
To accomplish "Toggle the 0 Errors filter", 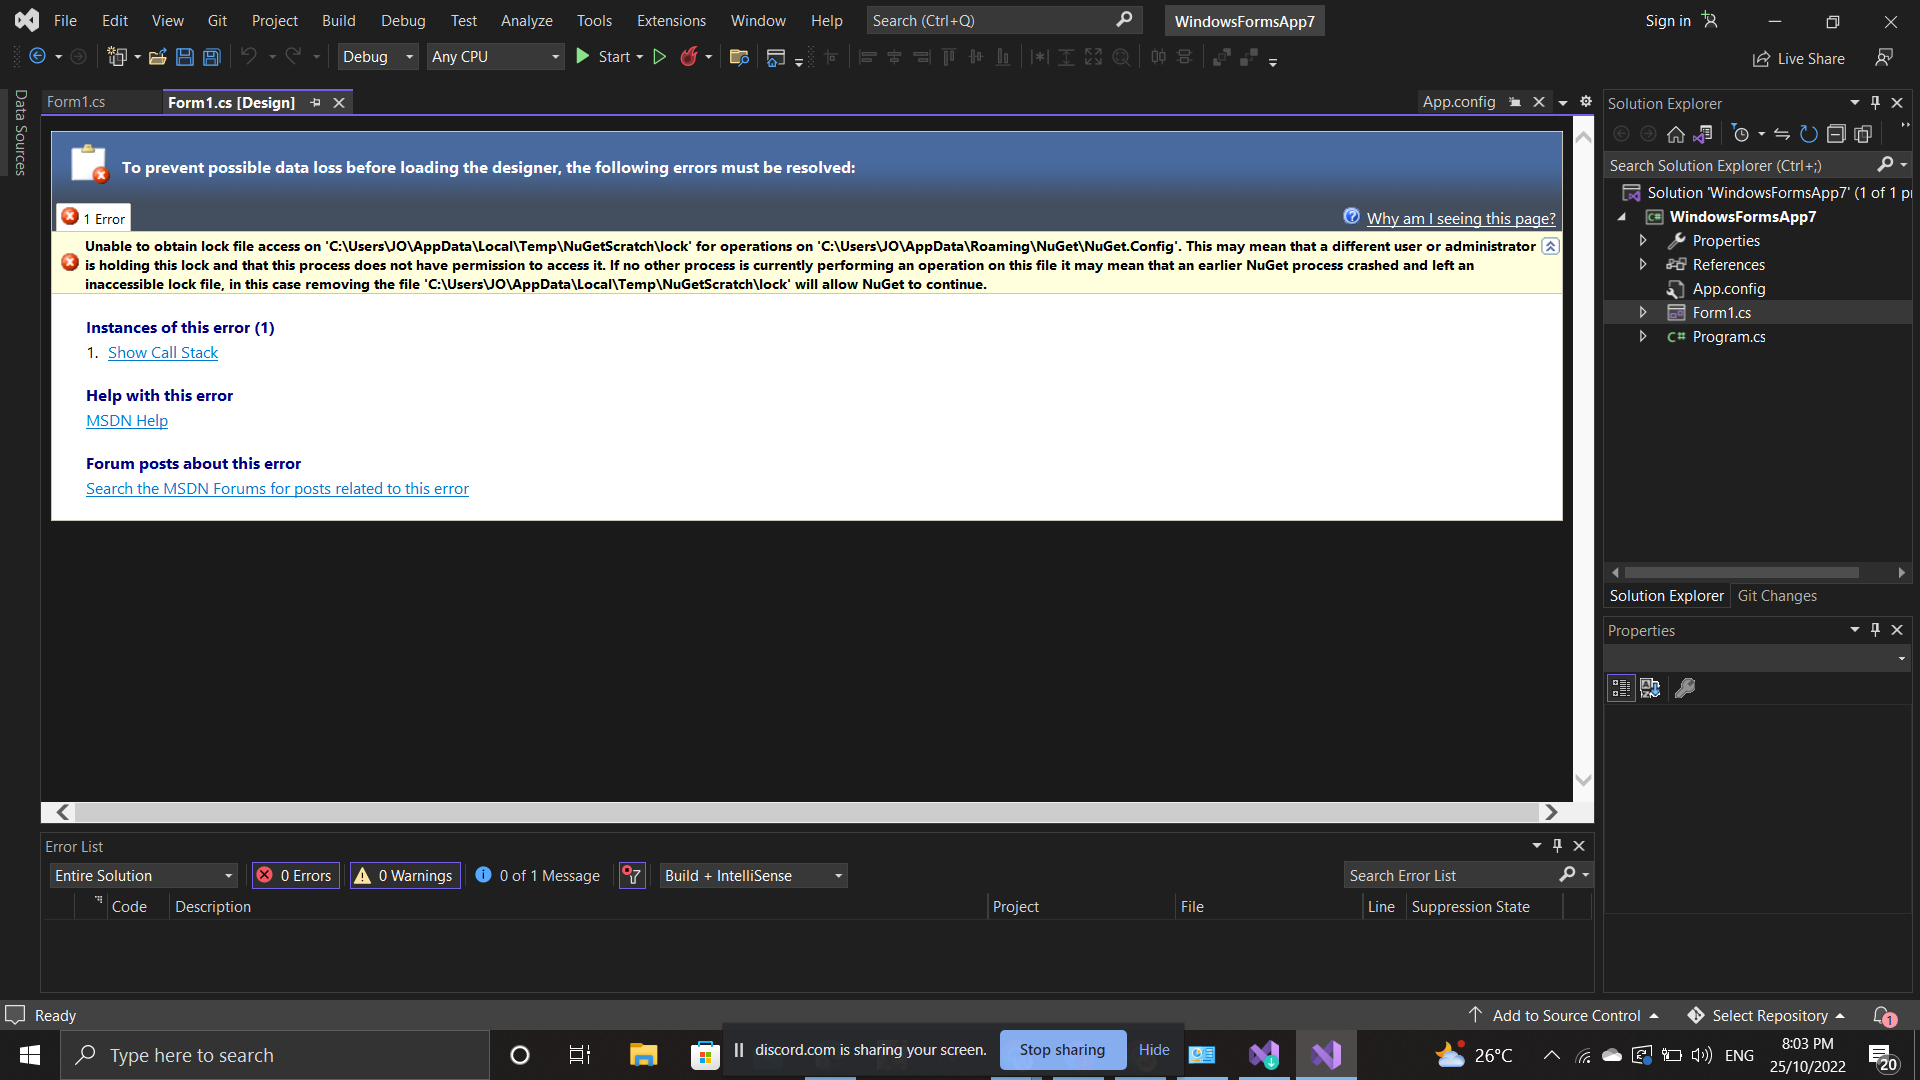I will (x=295, y=875).
